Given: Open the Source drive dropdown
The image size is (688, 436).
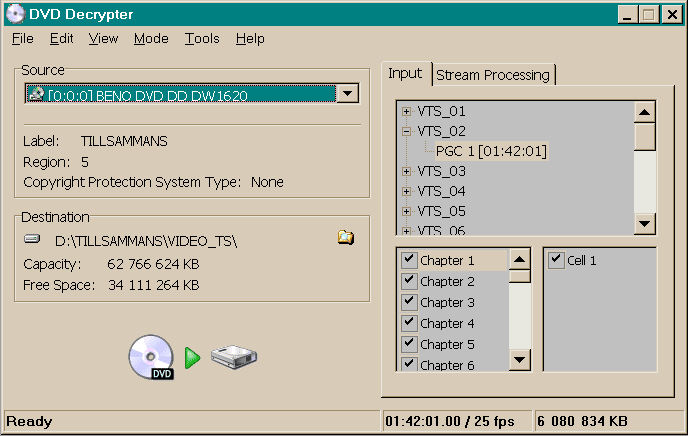Looking at the screenshot, I should tap(347, 94).
